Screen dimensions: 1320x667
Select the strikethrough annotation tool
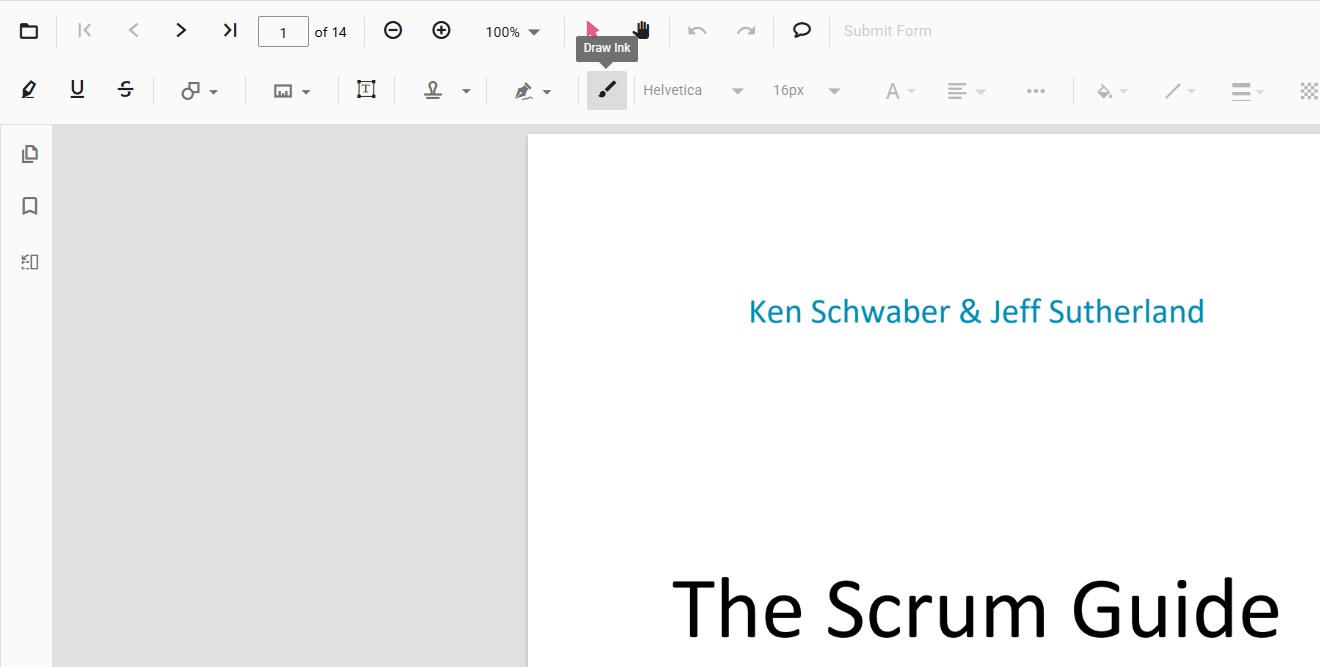(125, 90)
